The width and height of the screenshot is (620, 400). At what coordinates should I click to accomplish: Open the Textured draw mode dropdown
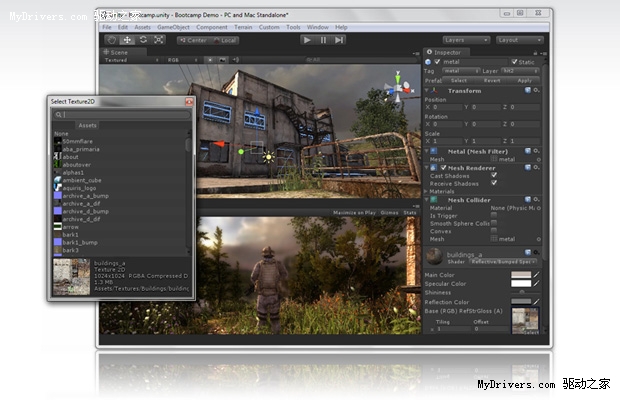tap(131, 60)
